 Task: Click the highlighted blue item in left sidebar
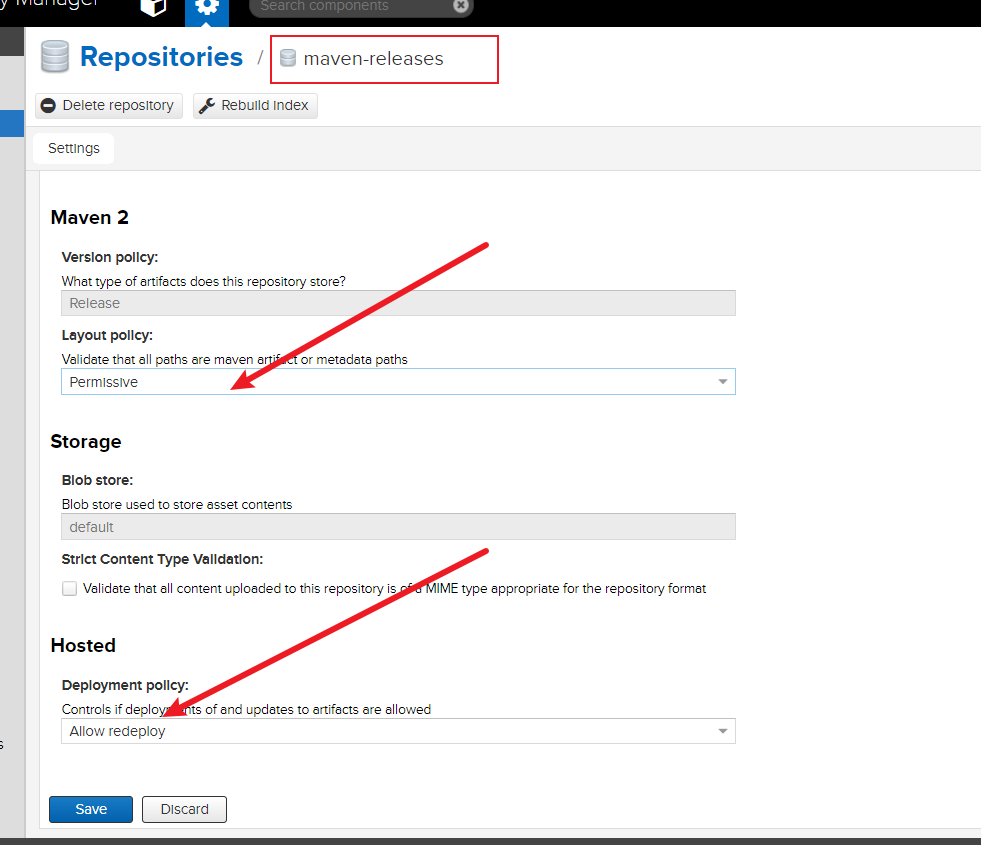pos(12,124)
